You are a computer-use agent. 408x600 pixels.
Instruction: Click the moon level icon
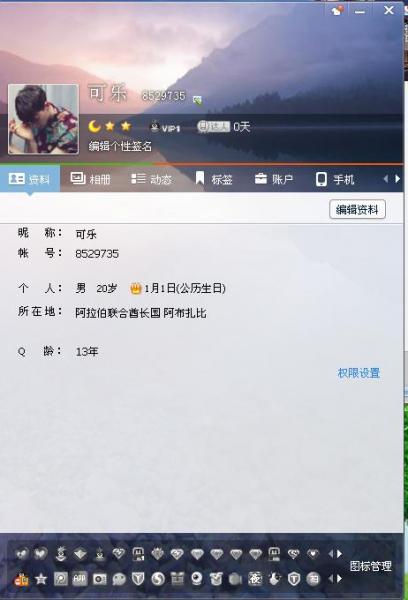coord(94,126)
